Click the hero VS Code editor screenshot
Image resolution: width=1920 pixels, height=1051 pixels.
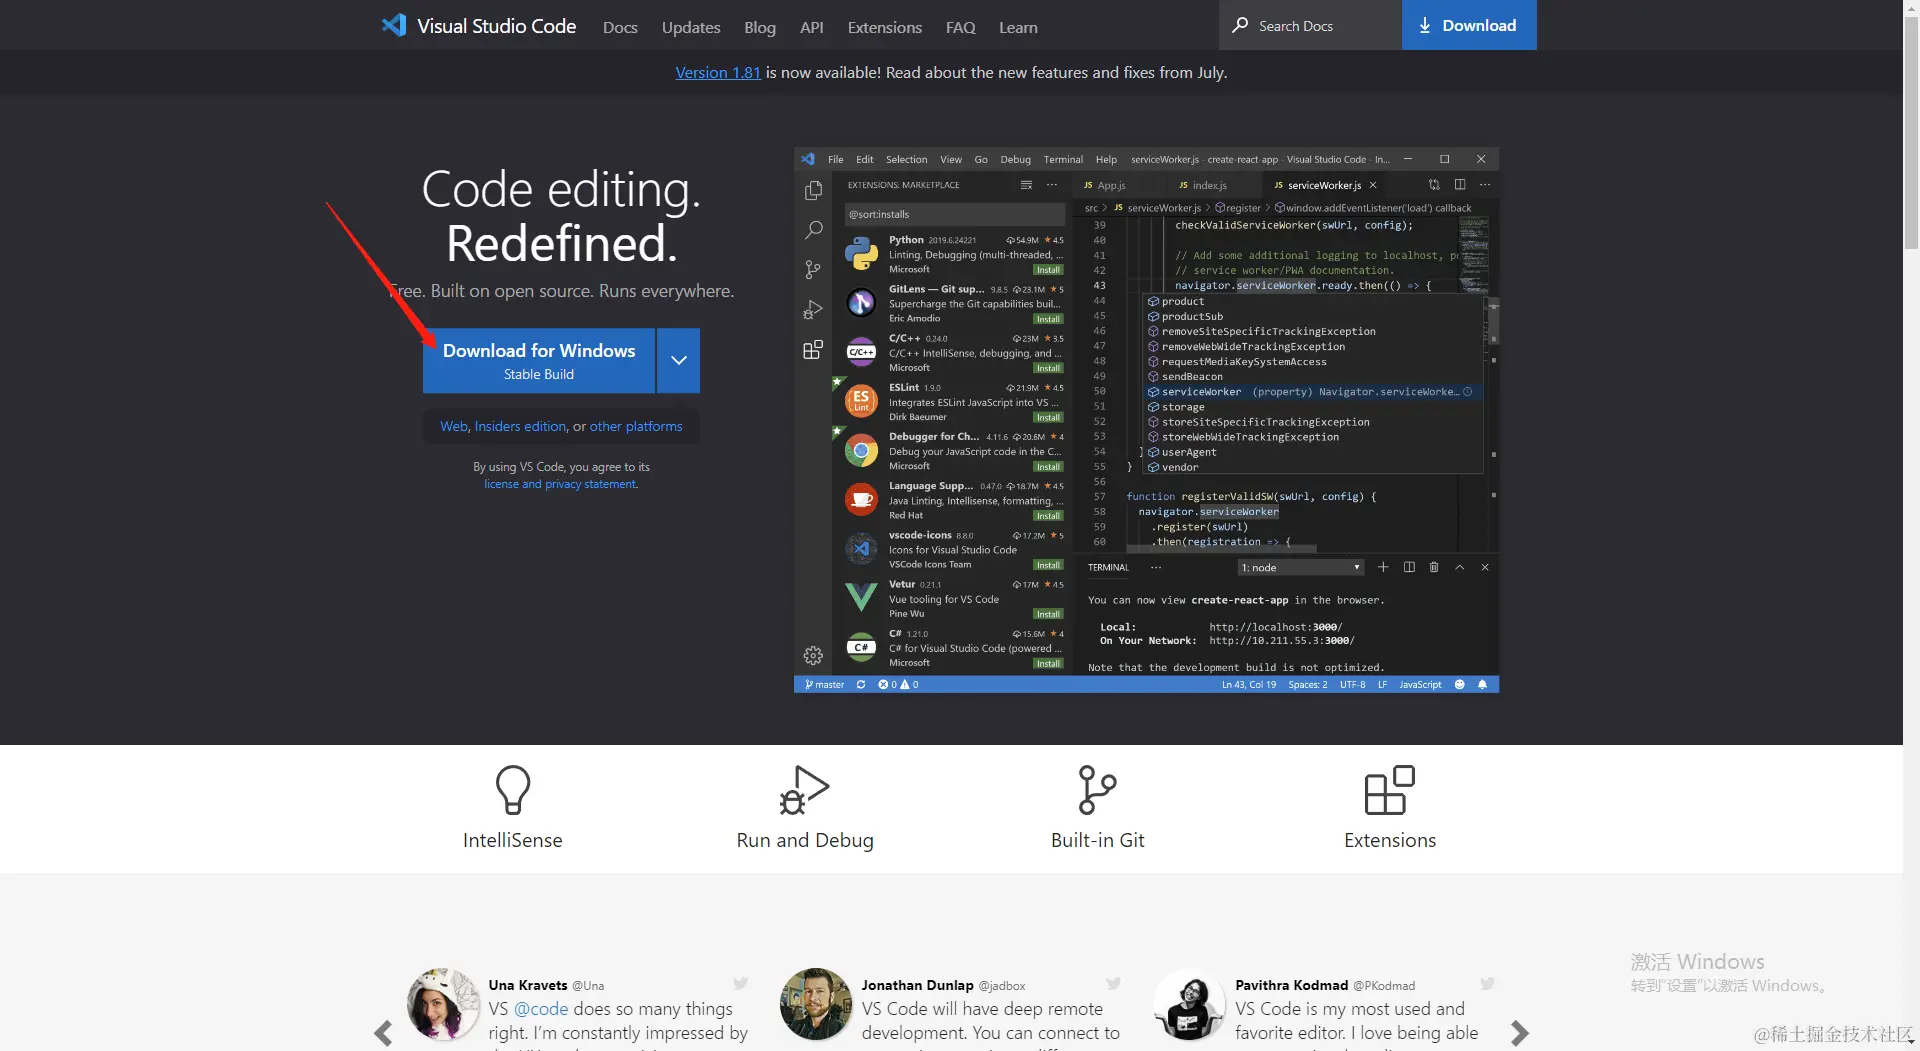(1146, 420)
